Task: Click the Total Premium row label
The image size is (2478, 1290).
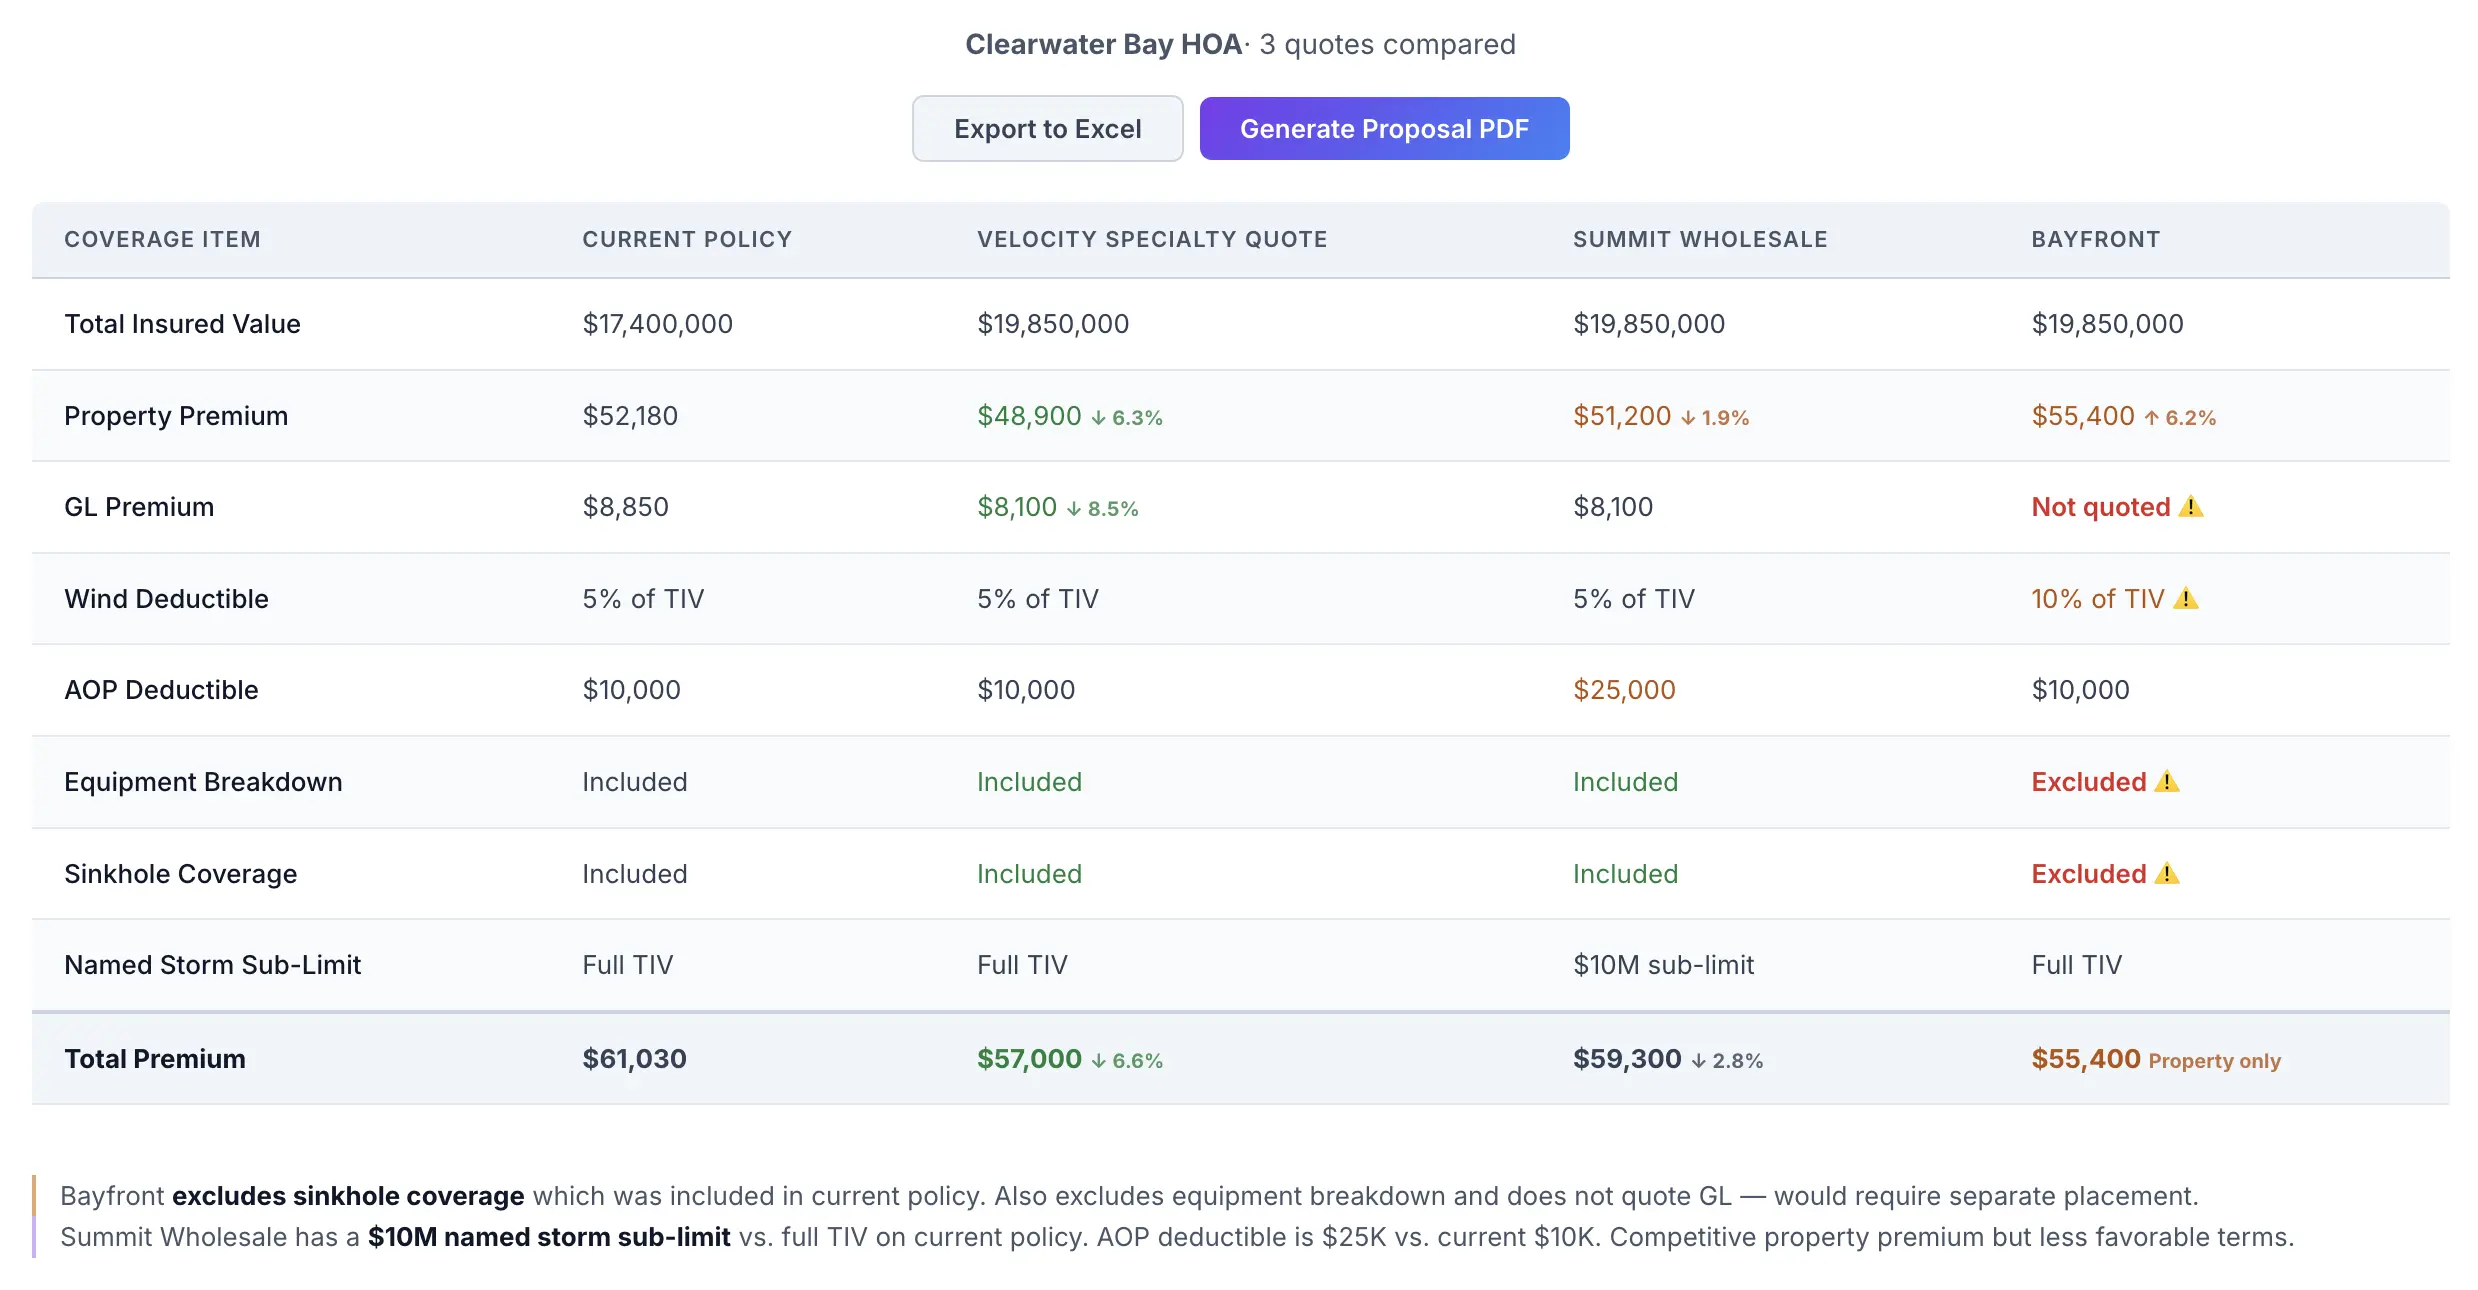Action: (155, 1059)
